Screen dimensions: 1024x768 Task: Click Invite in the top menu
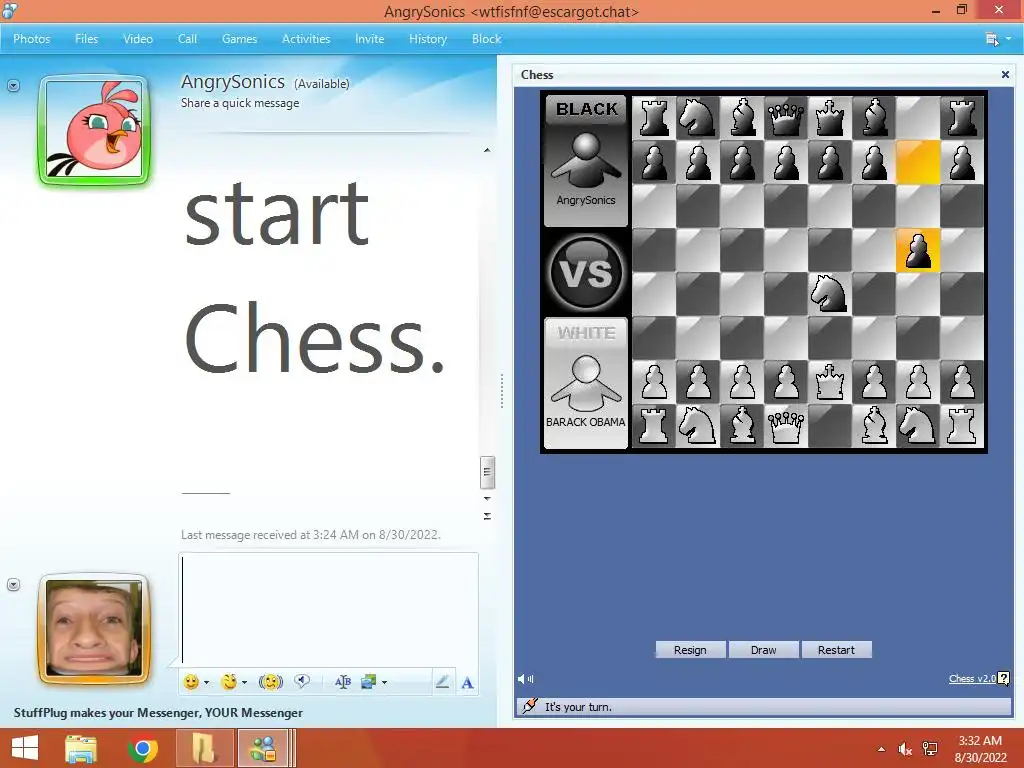(x=370, y=39)
